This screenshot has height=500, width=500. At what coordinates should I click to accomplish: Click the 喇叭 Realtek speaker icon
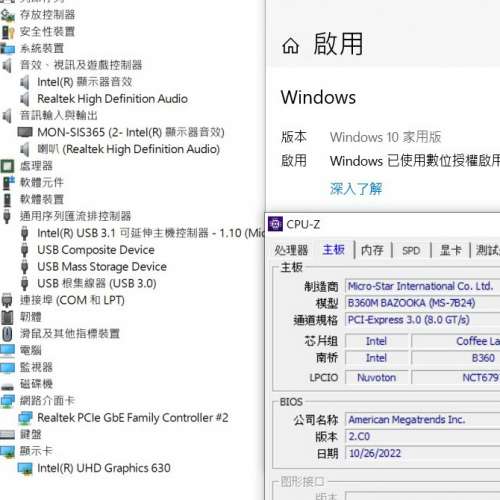(x=25, y=149)
